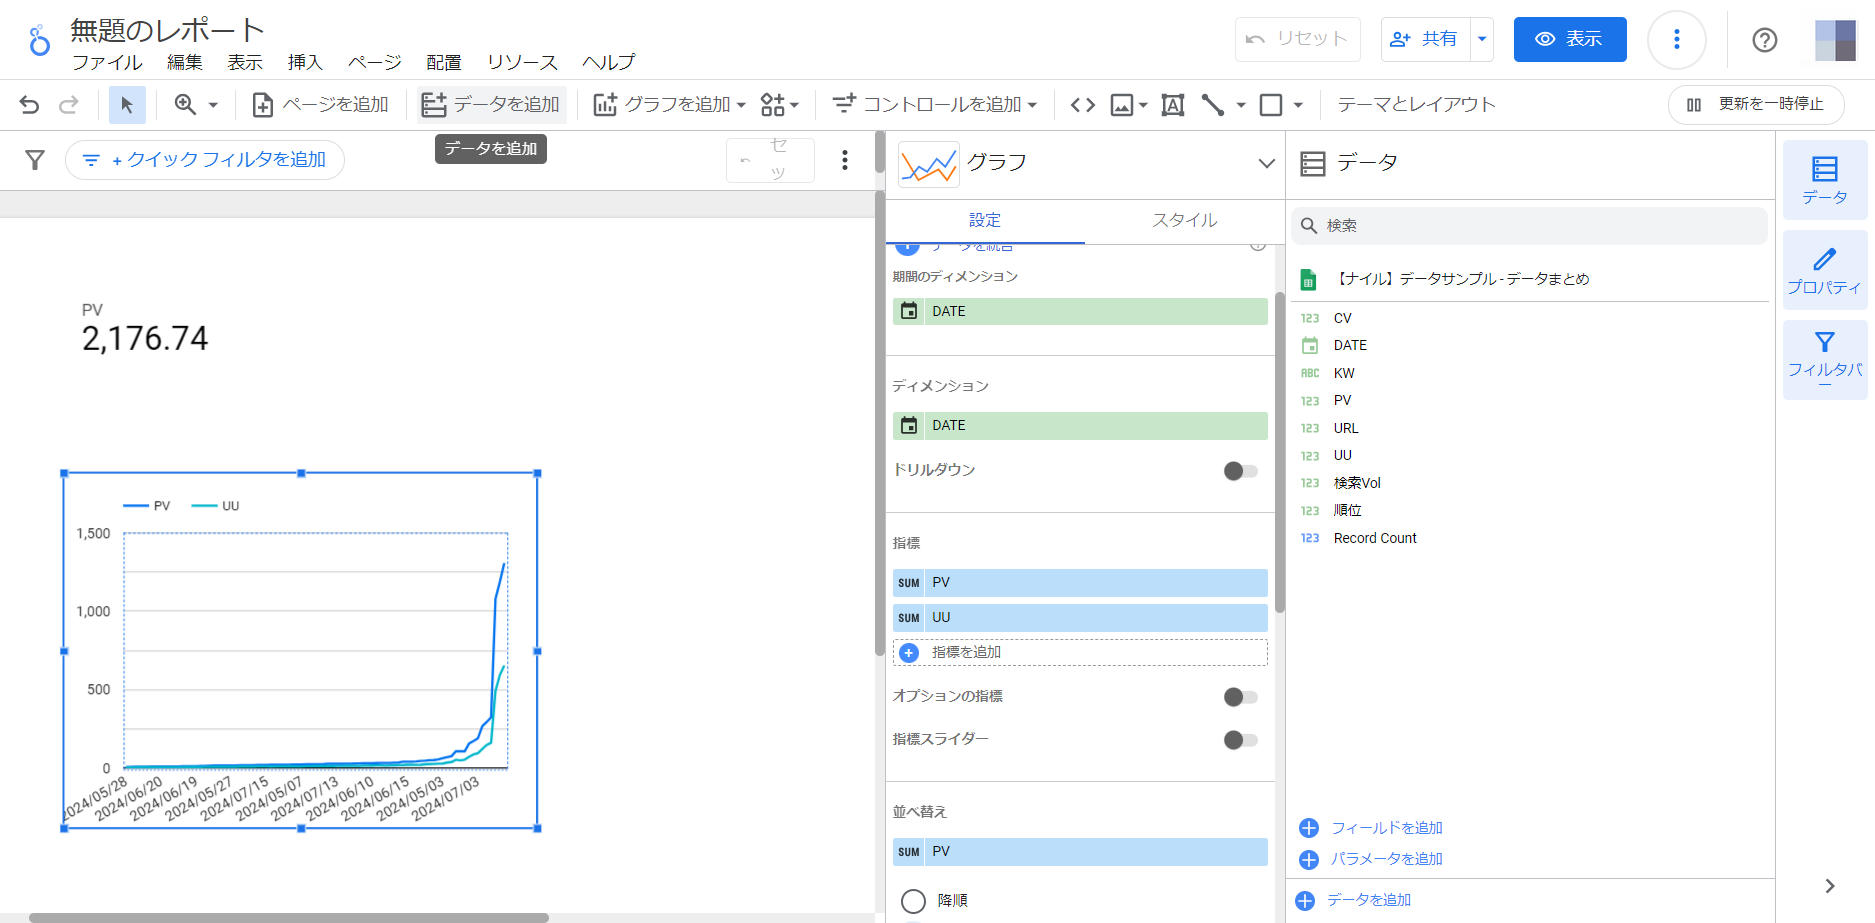Toggle the optional metrics switch
Image resolution: width=1875 pixels, height=923 pixels.
click(1241, 697)
